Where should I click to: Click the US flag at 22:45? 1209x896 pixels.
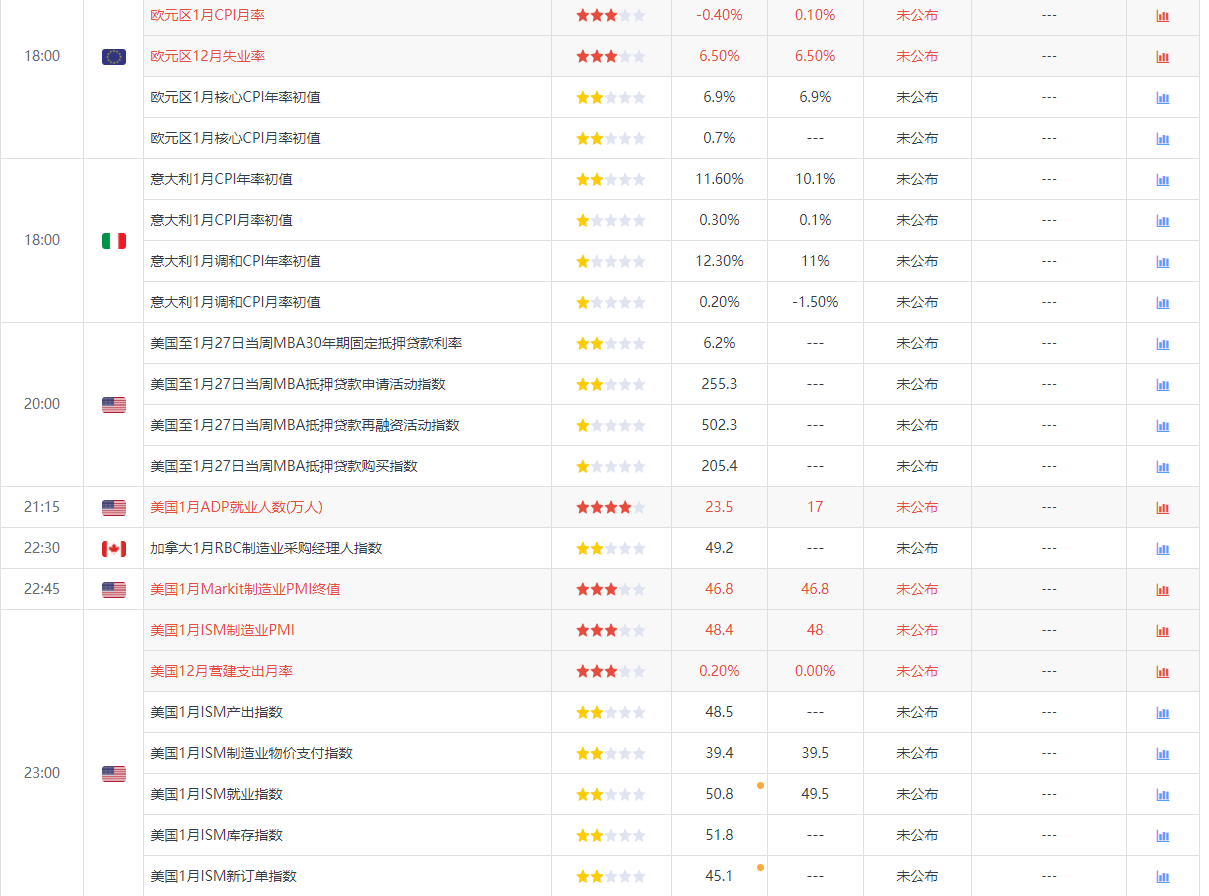click(114, 590)
